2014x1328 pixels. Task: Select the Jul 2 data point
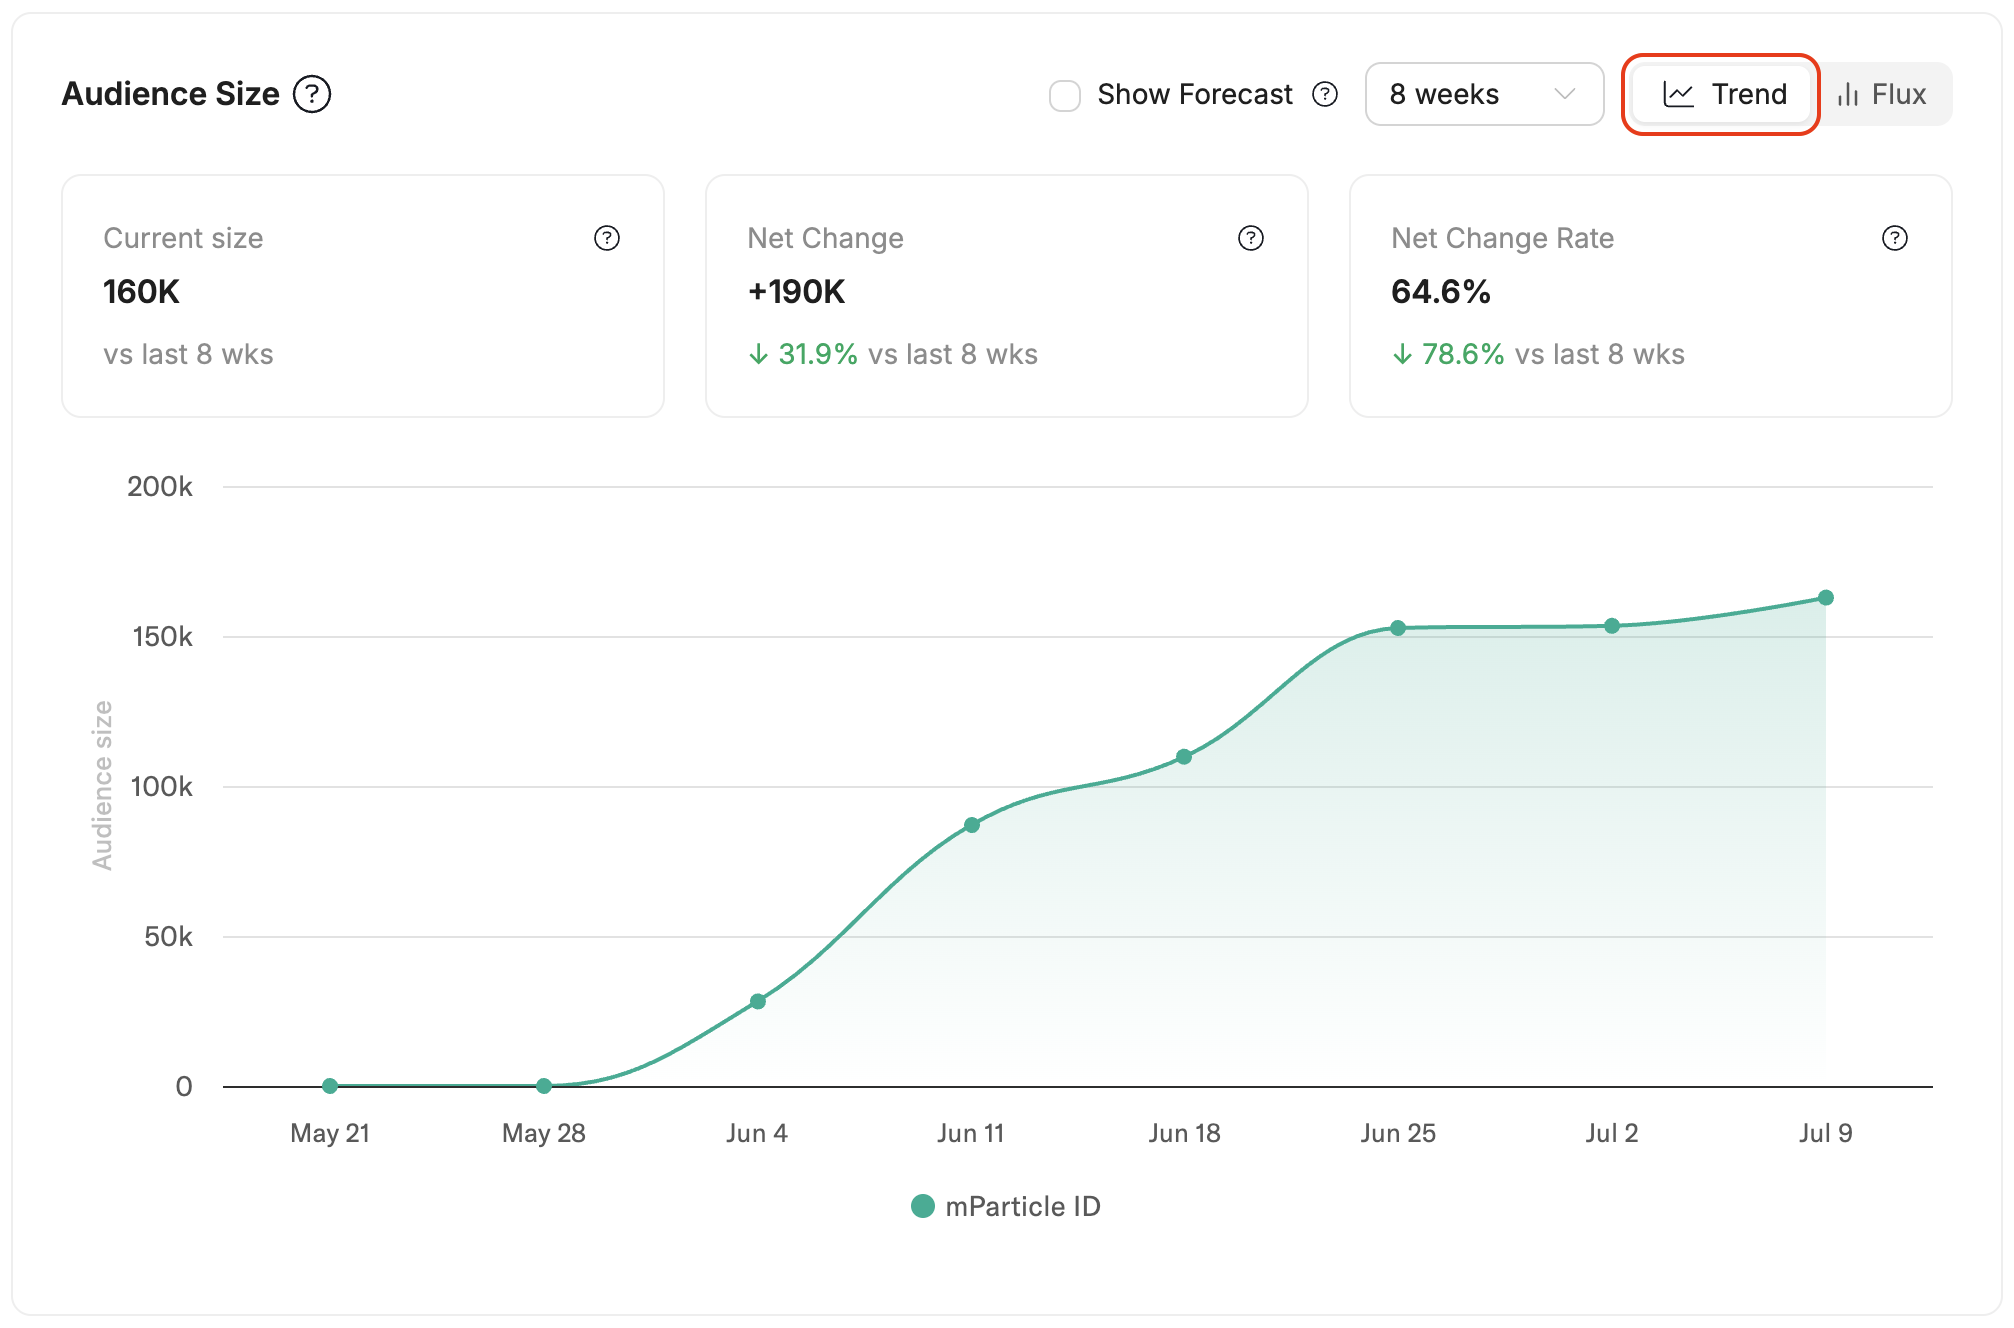[1612, 626]
